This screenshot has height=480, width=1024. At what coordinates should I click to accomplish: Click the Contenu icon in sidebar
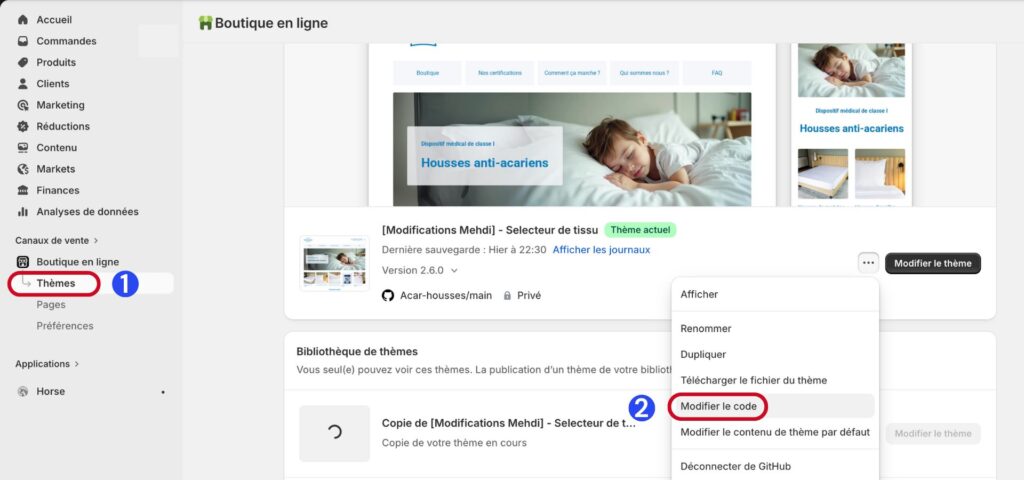pos(23,148)
